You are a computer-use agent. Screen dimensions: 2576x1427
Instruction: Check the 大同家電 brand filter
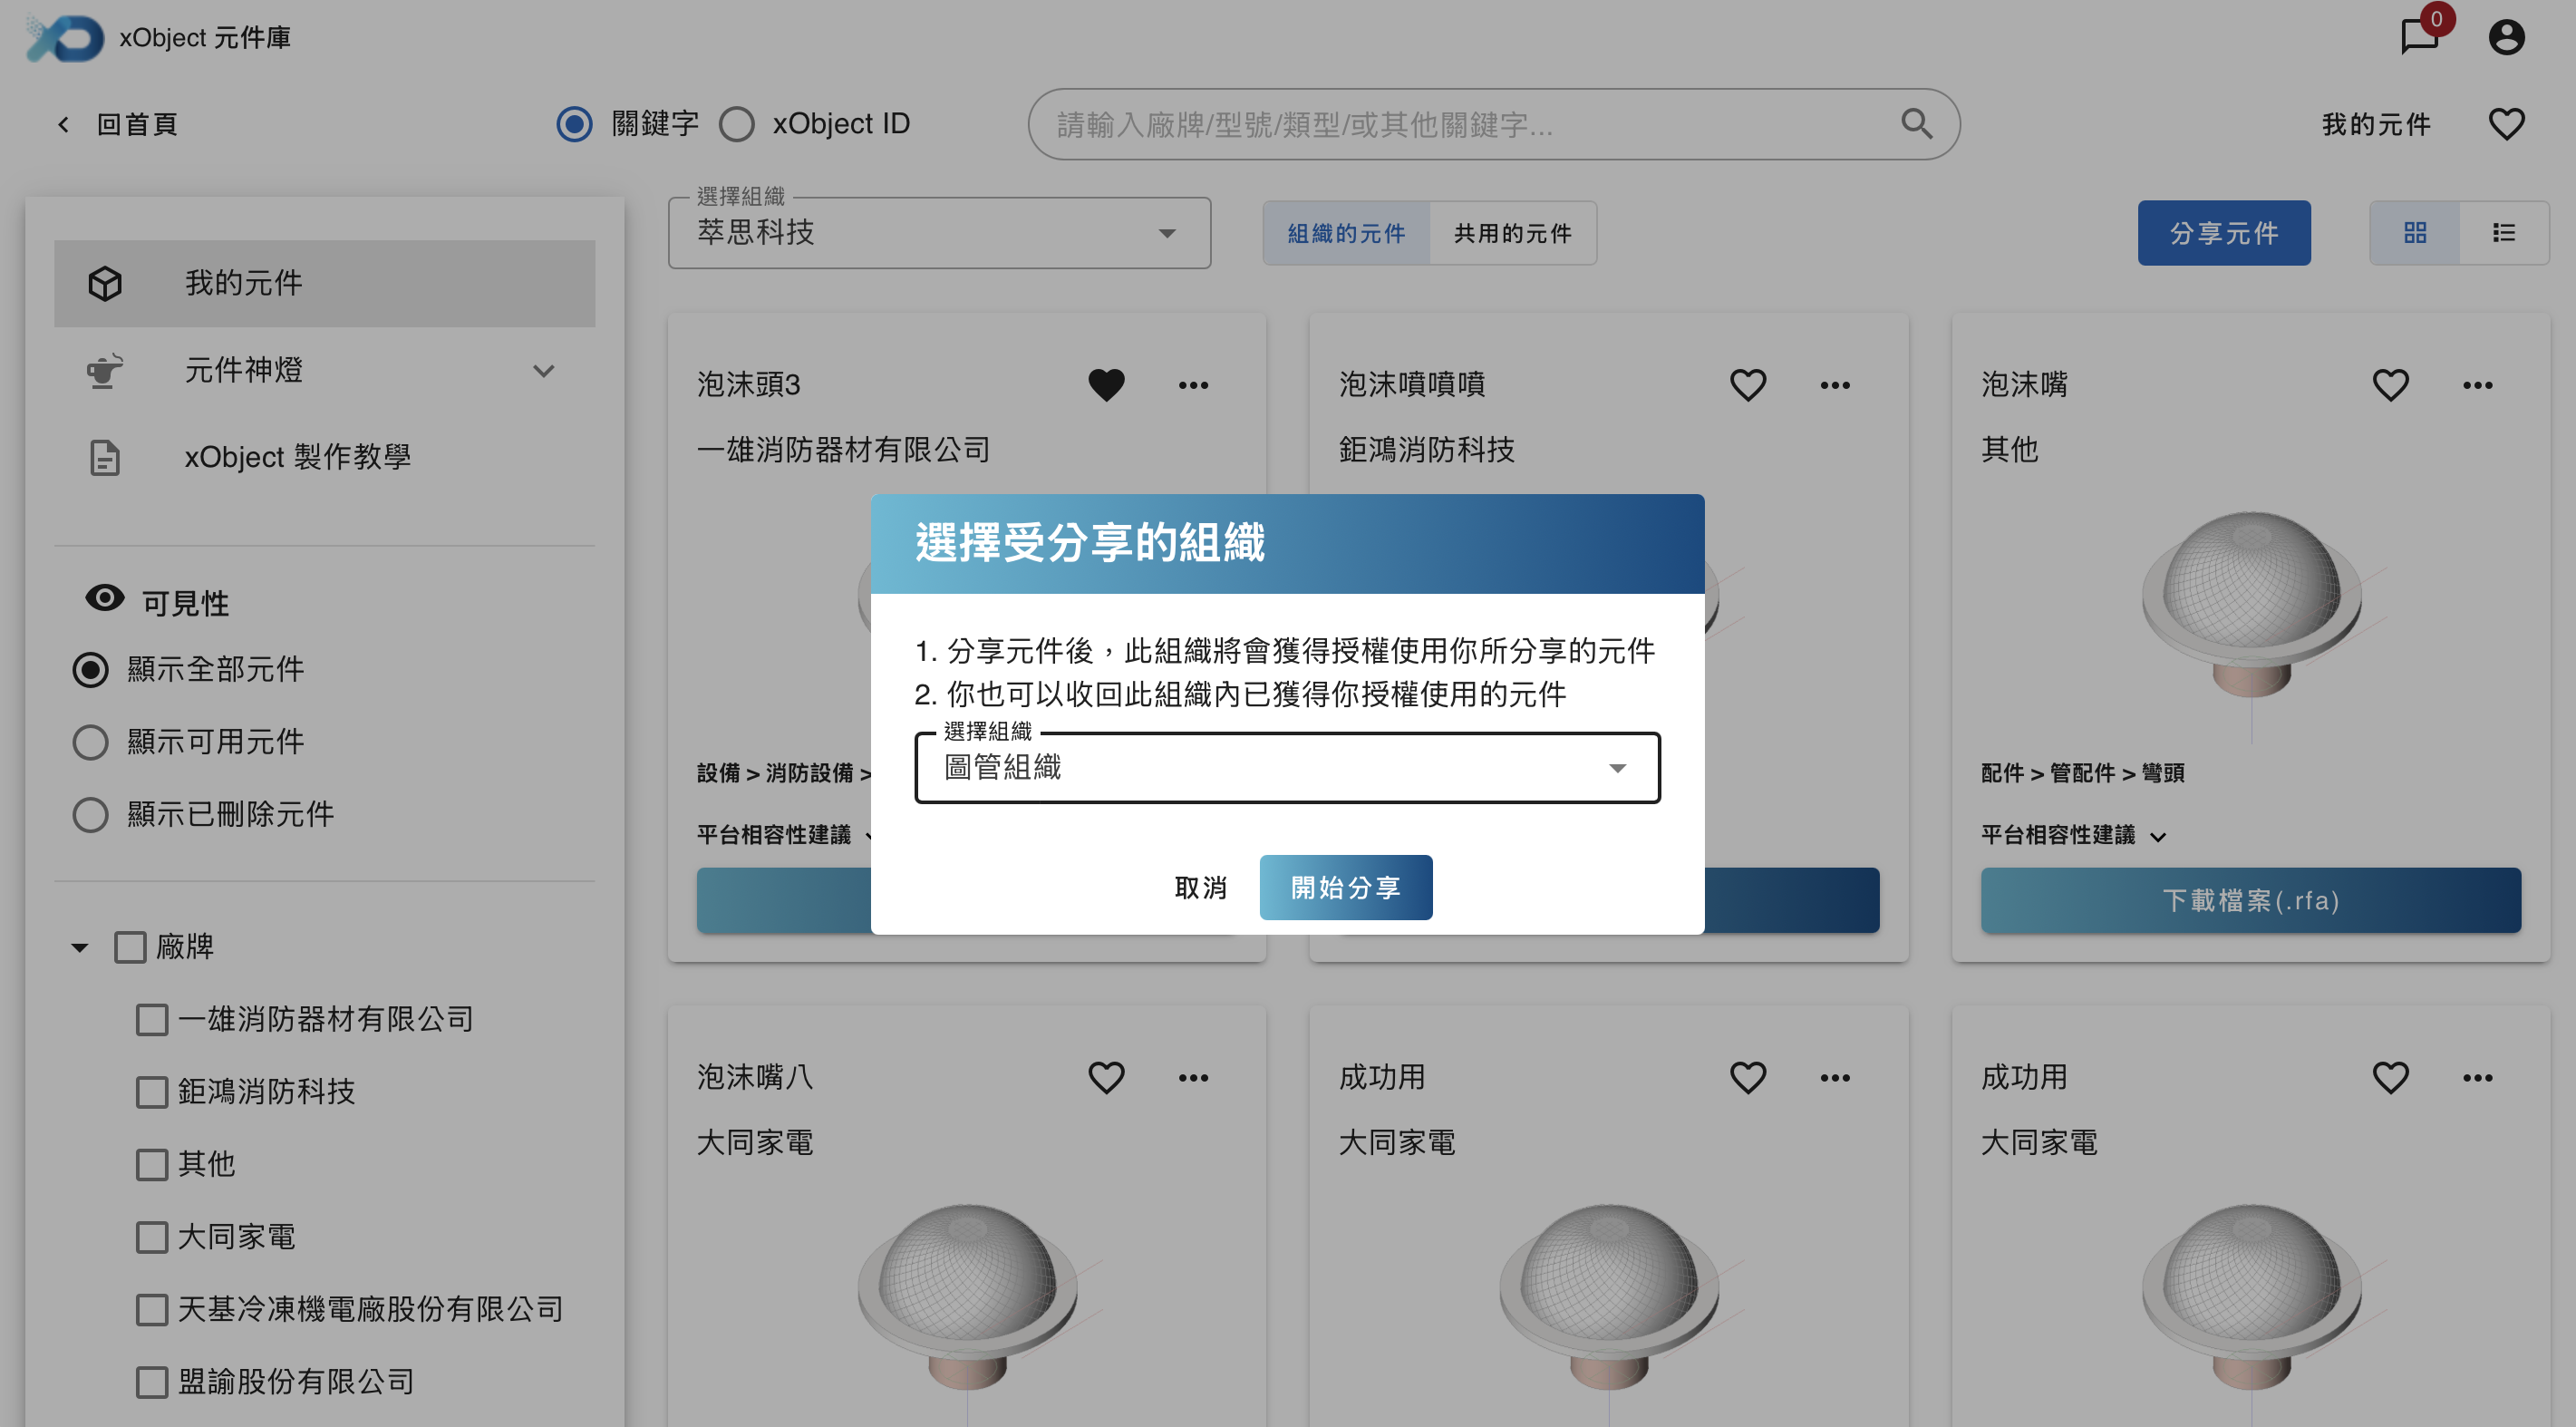(x=152, y=1237)
